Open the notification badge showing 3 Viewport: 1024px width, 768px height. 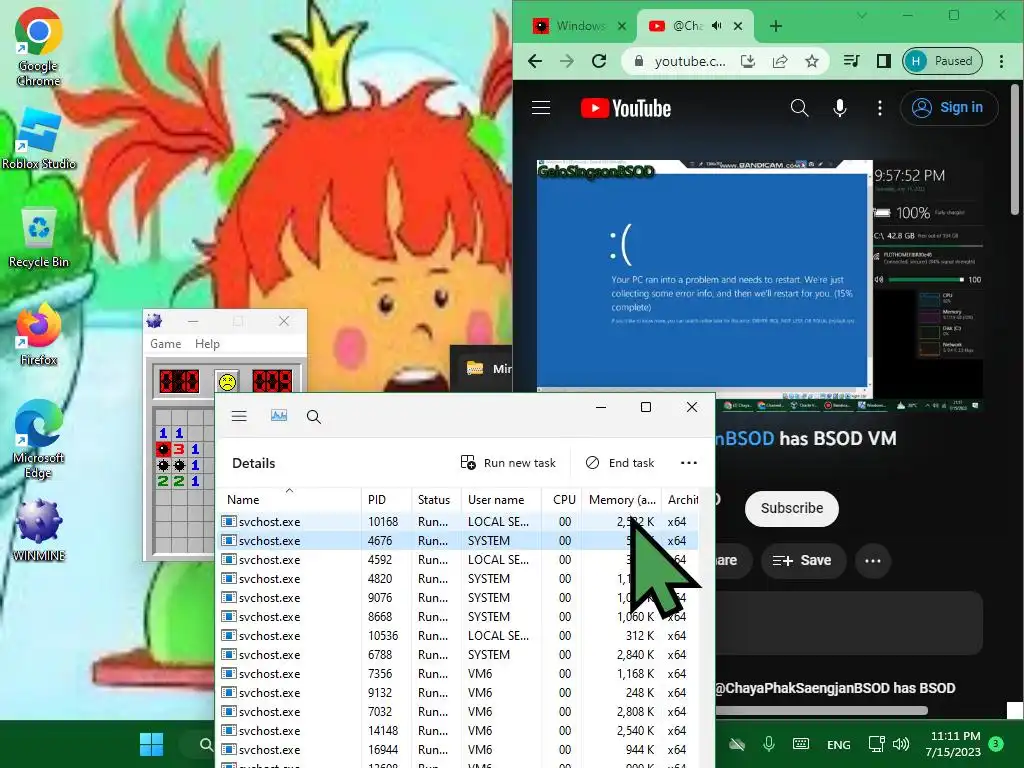[x=996, y=744]
